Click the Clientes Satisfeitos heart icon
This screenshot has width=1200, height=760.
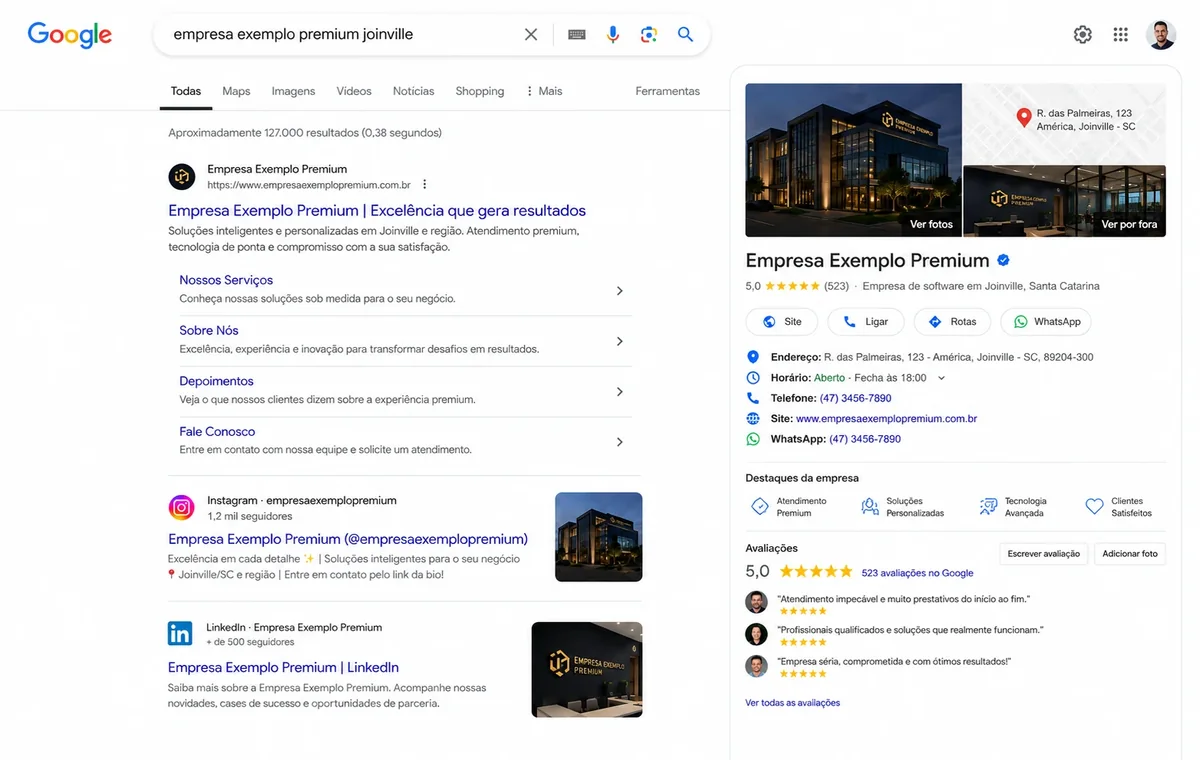point(1095,507)
